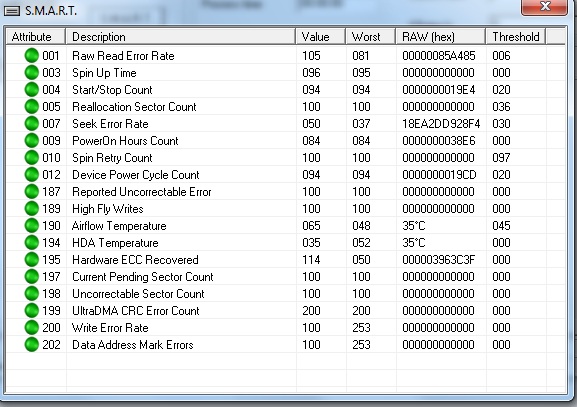577x407 pixels.
Task: Click RAW value 0000000038E6
Action: [439, 141]
